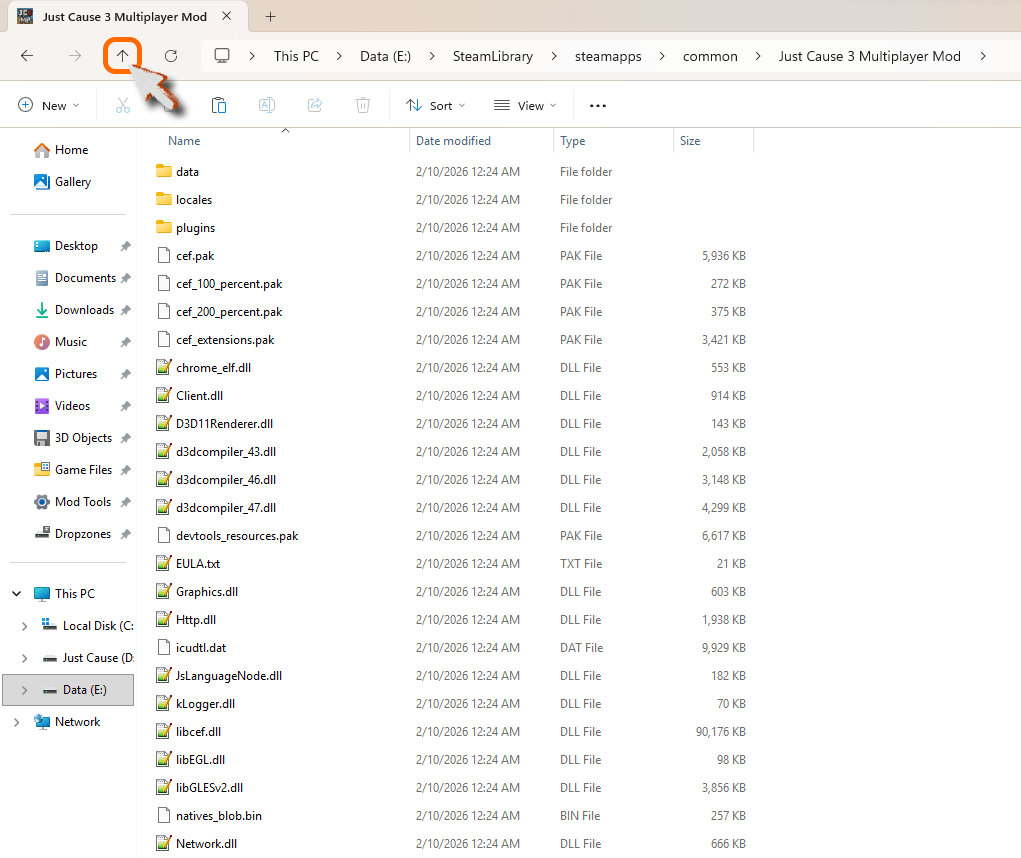The image size is (1021, 858).
Task: Click the Cut scissors icon in toolbar
Action: [123, 105]
